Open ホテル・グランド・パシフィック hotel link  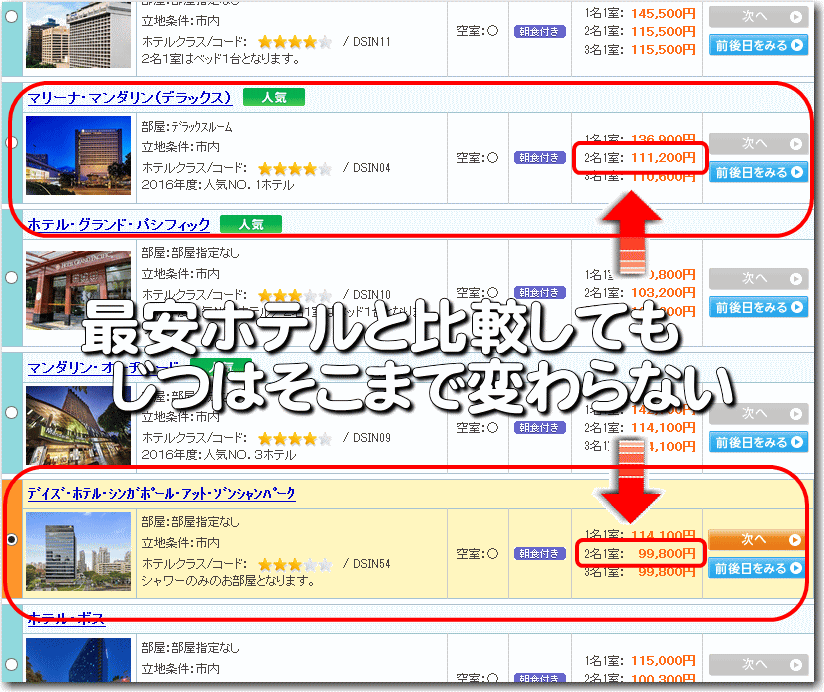[118, 224]
